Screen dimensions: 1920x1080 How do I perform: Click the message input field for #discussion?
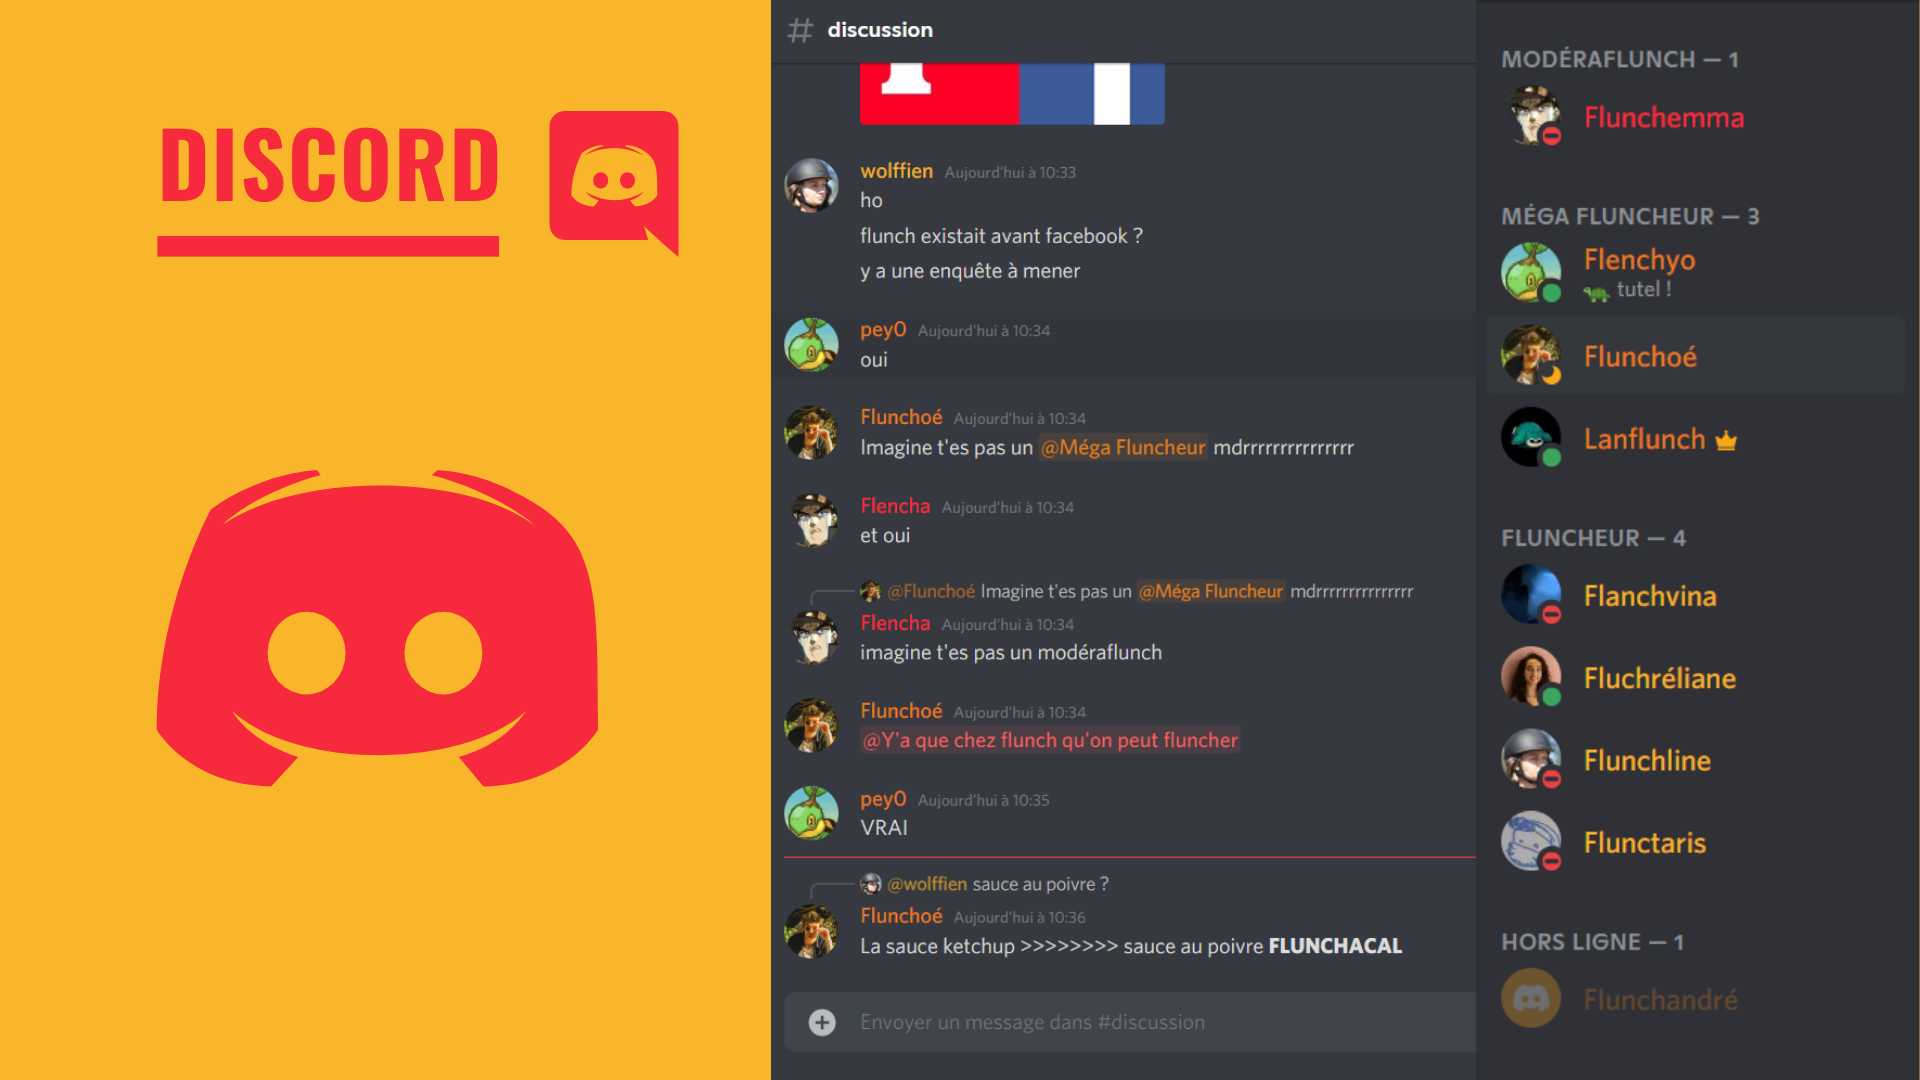pos(1130,1022)
